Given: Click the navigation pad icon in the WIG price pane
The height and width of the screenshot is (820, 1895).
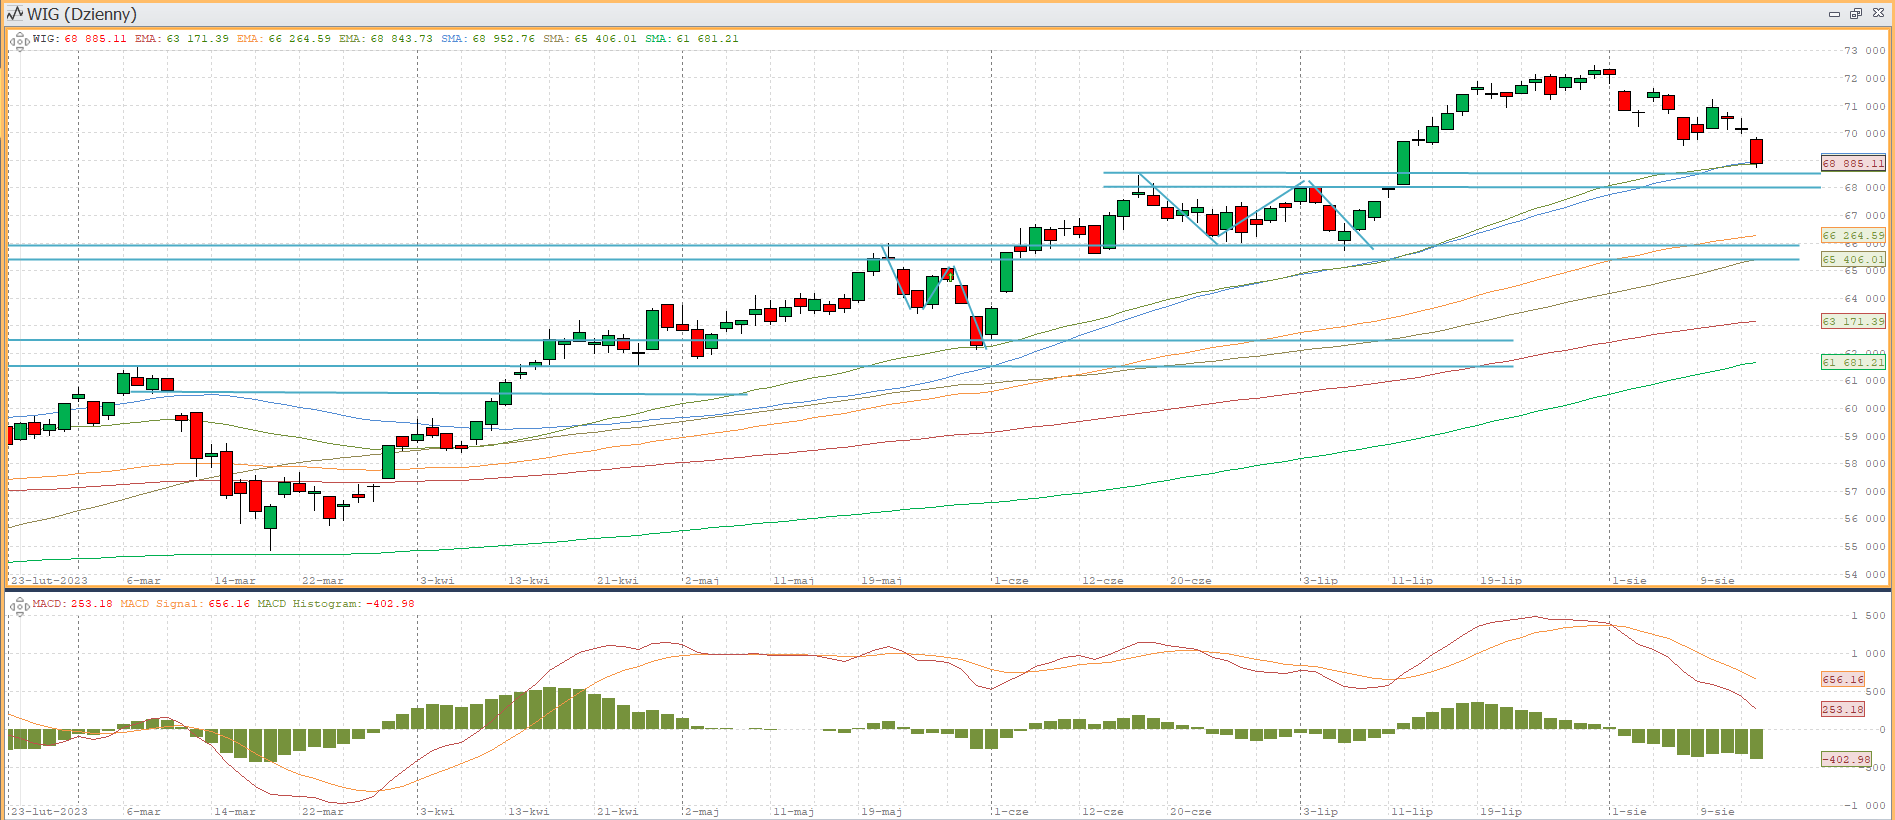Looking at the screenshot, I should point(18,41).
